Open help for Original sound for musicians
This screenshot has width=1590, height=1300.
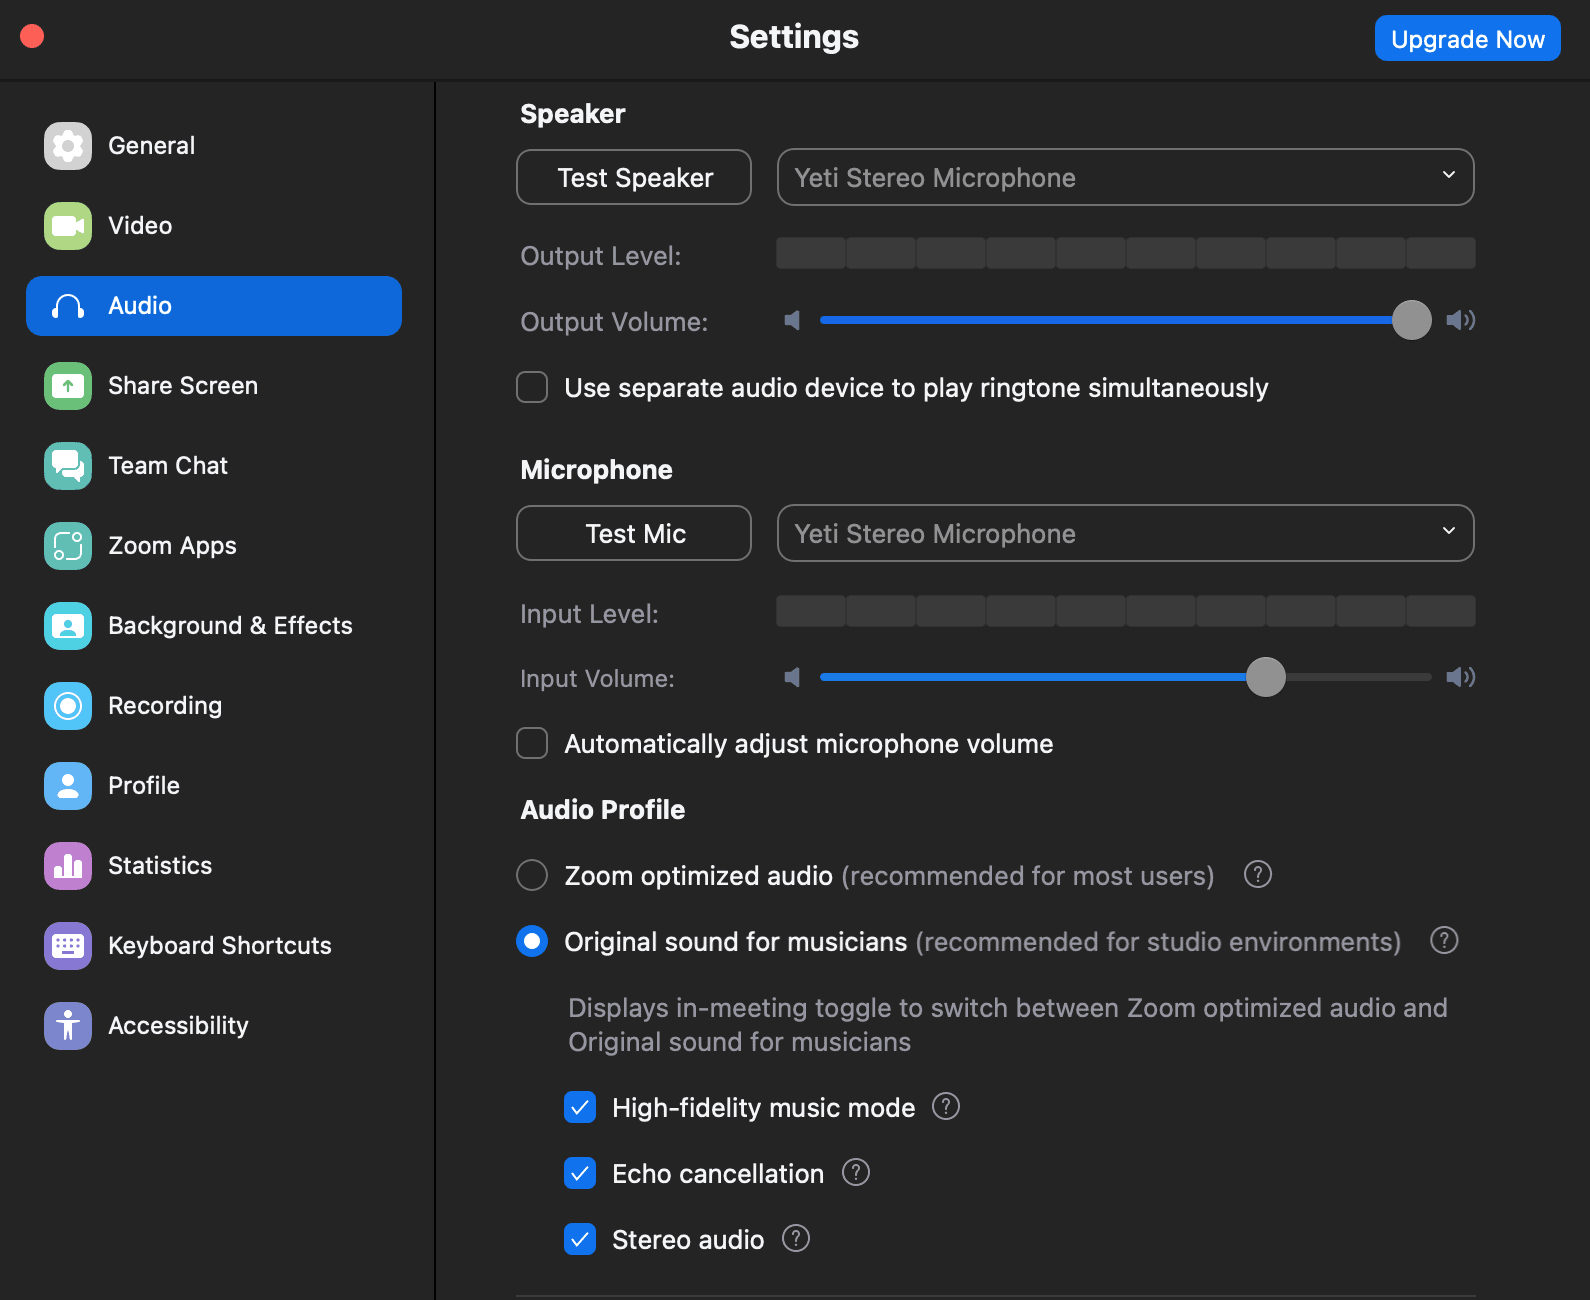[x=1444, y=941]
